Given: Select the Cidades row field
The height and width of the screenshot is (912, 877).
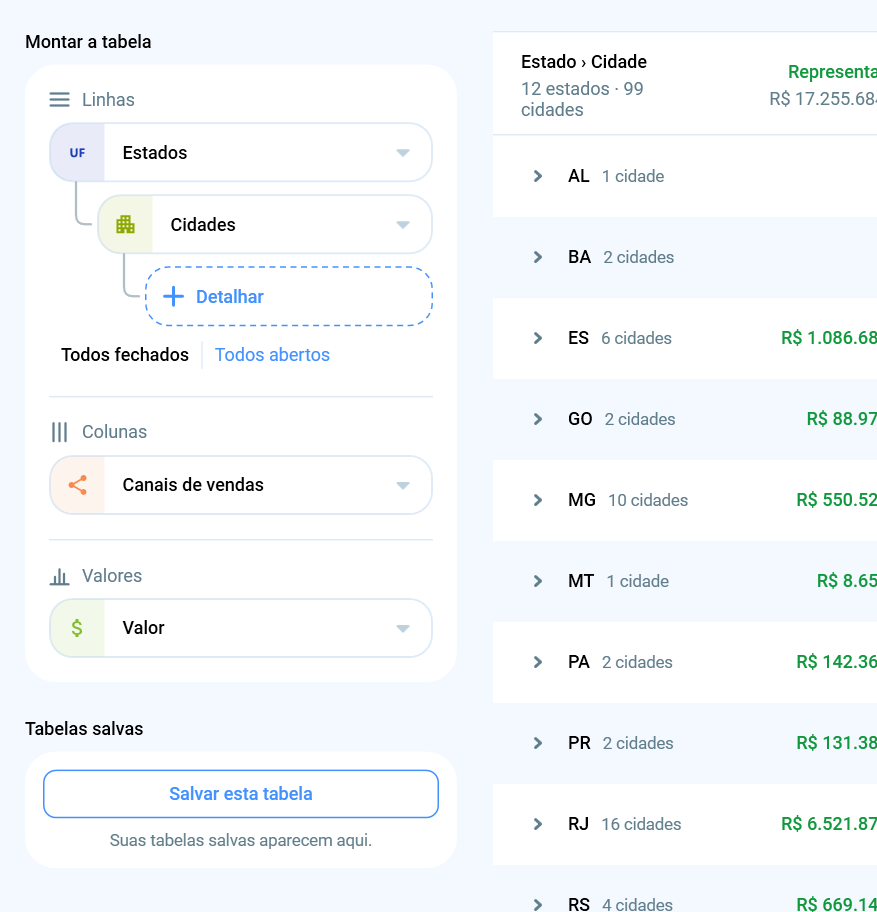Looking at the screenshot, I should 265,225.
